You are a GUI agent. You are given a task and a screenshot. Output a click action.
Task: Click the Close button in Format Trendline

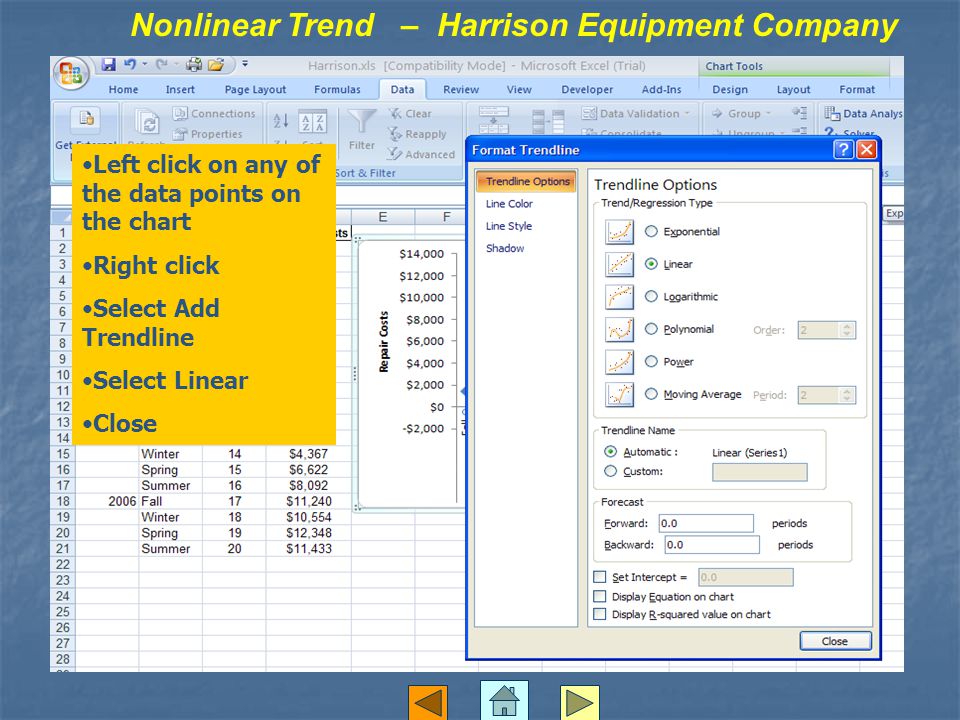pyautogui.click(x=835, y=641)
